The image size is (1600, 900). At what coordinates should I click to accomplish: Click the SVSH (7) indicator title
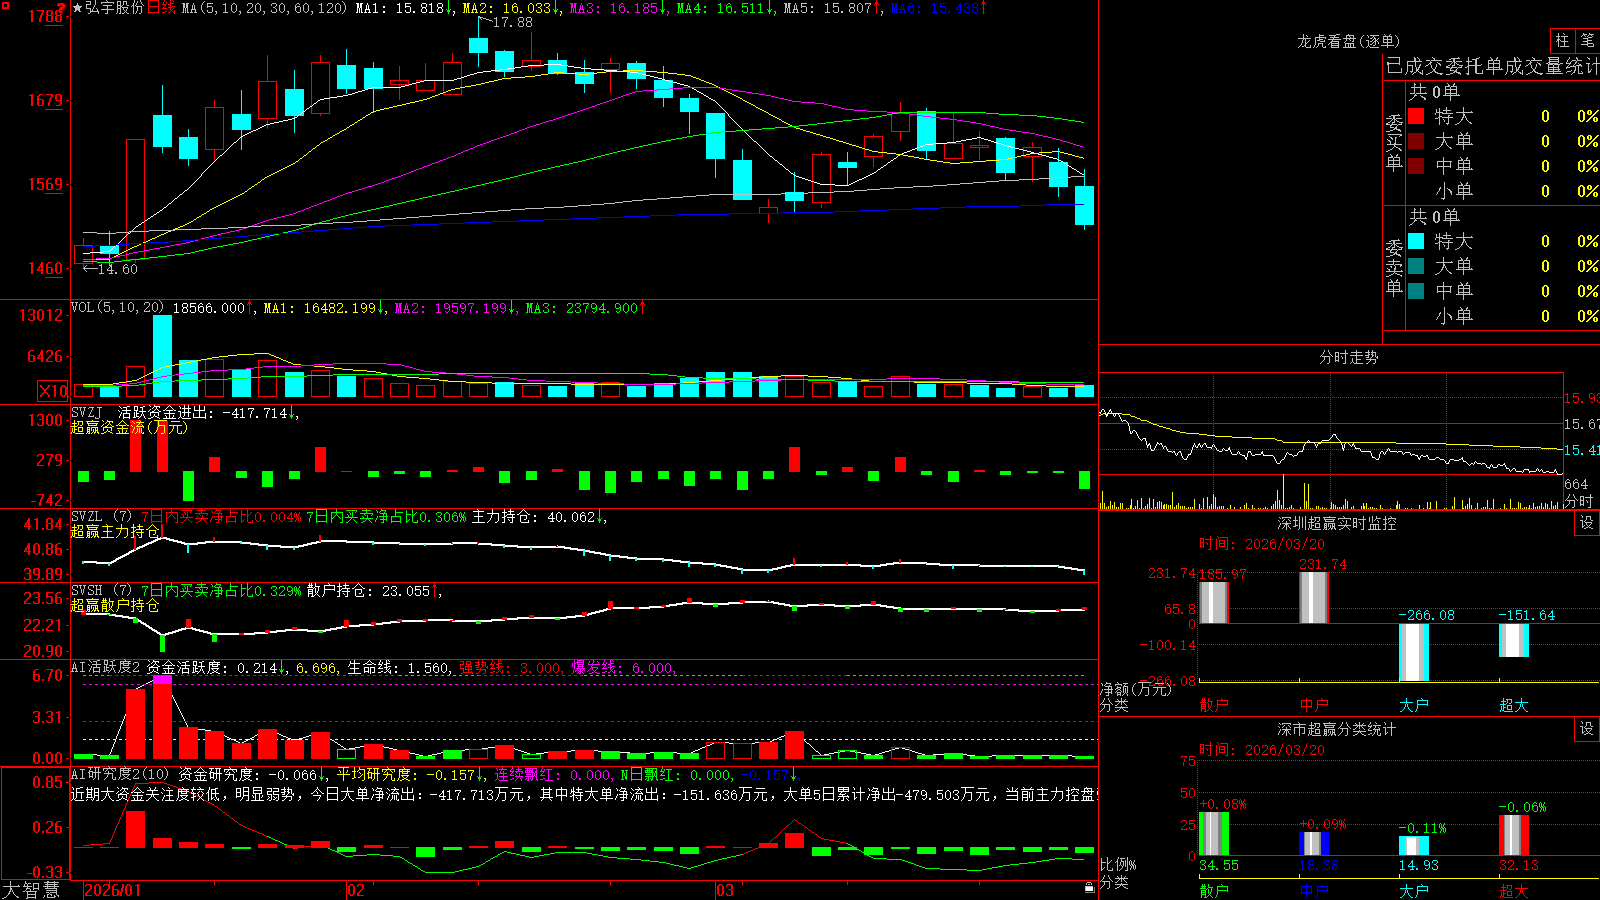[101, 591]
